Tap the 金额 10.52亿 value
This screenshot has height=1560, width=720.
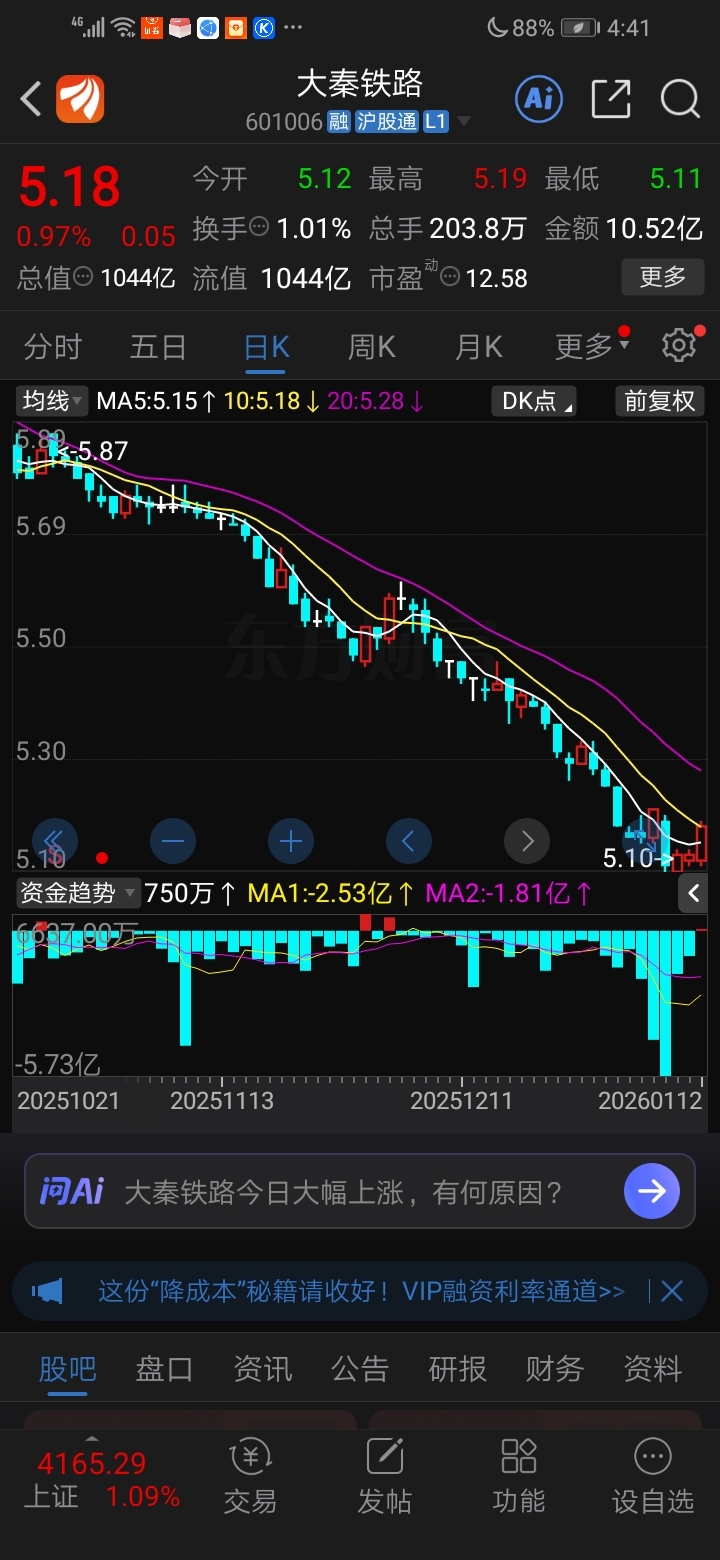(x=654, y=228)
